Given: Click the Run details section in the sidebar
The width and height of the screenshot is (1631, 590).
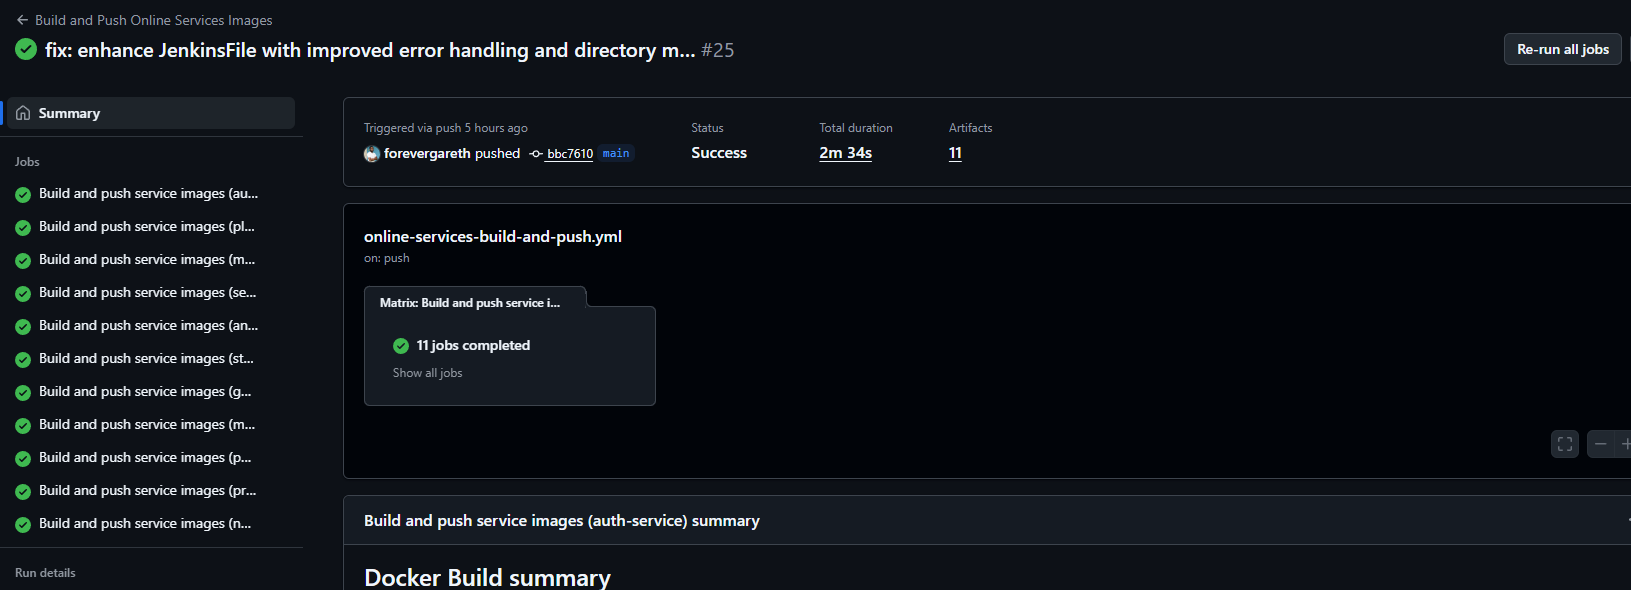Looking at the screenshot, I should coord(44,572).
